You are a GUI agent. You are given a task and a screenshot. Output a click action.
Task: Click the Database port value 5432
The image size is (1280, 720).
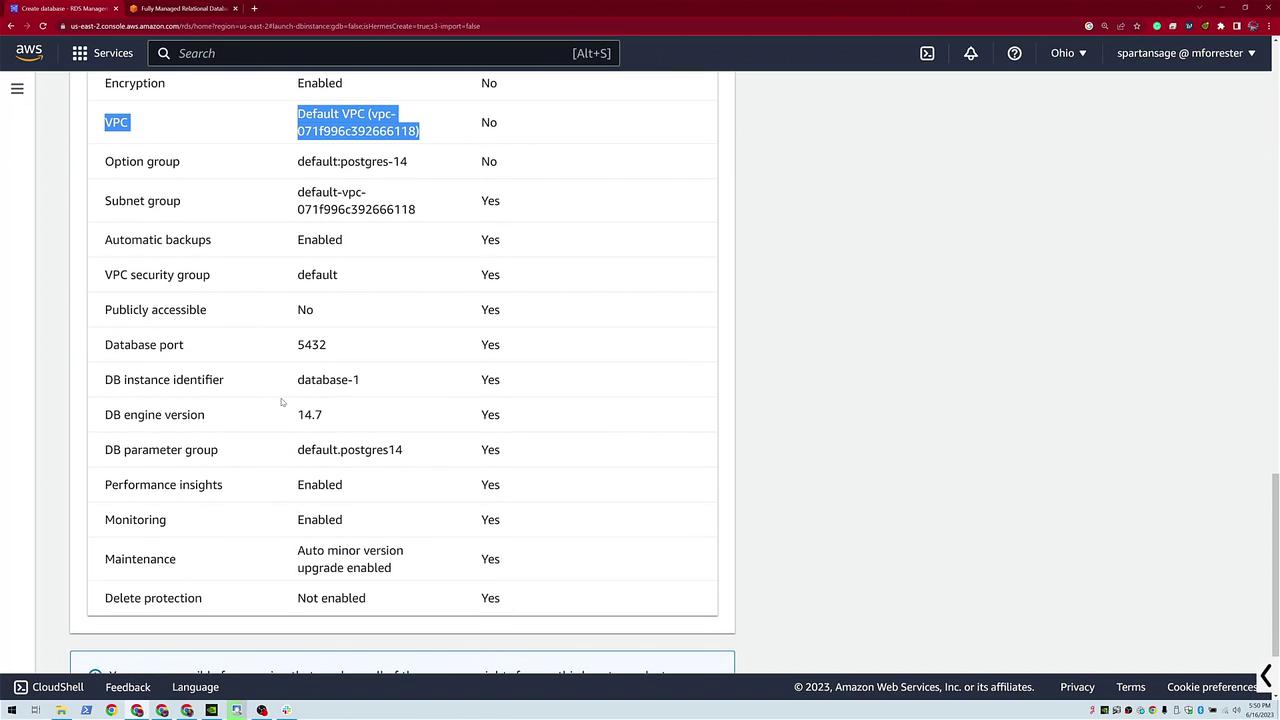point(311,345)
